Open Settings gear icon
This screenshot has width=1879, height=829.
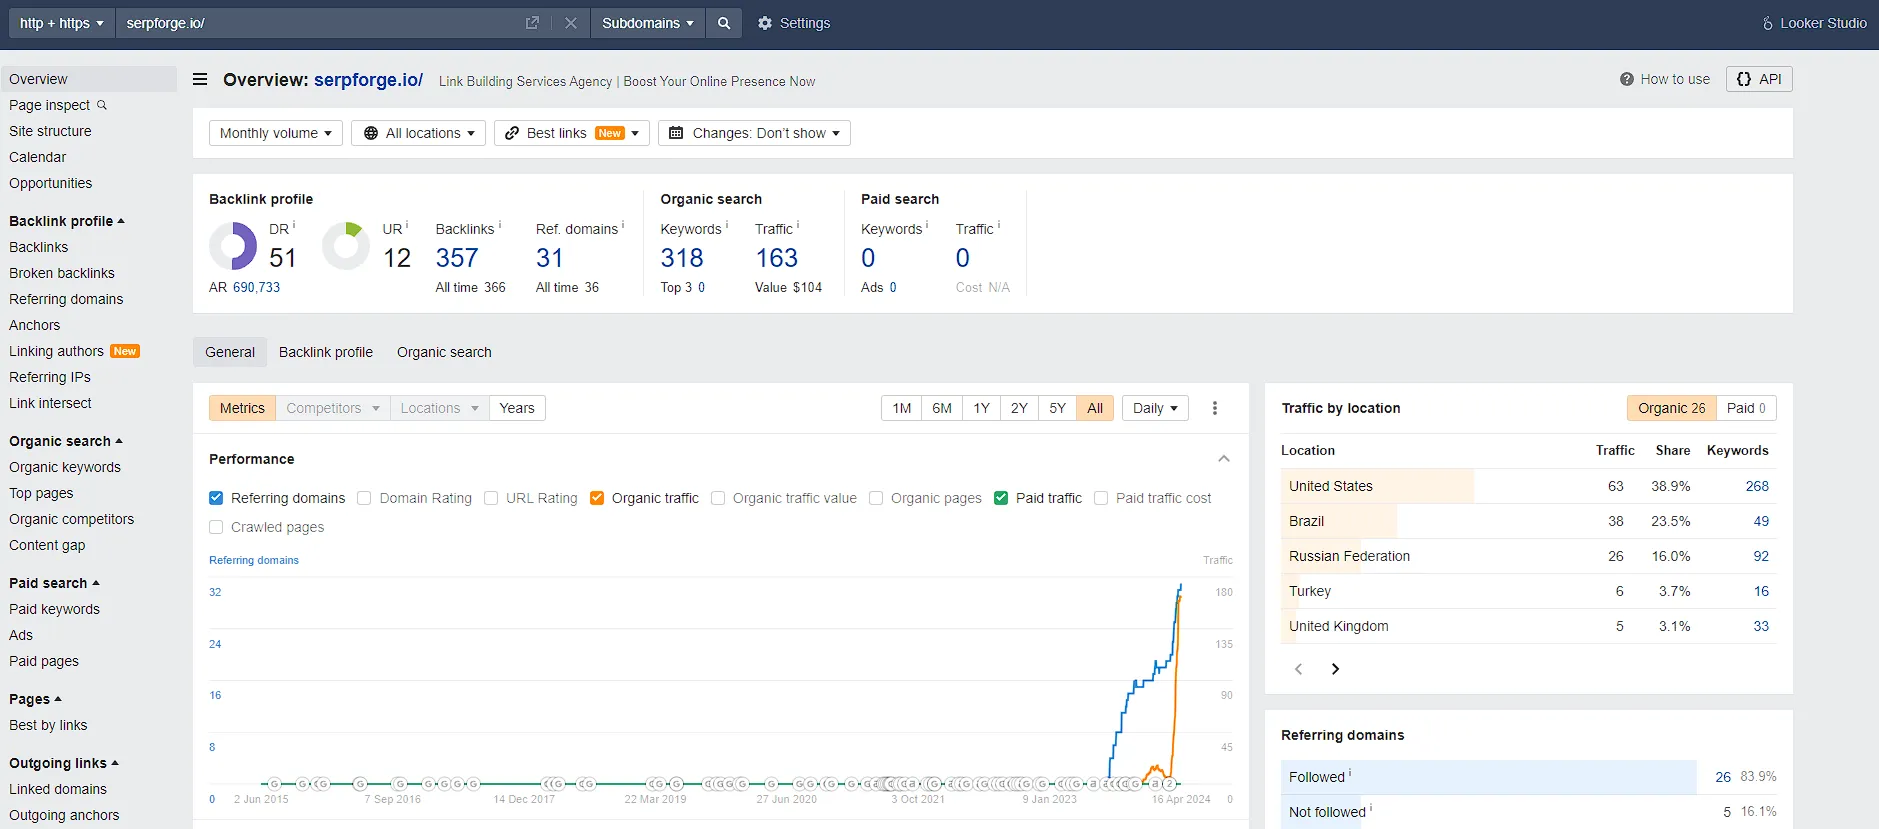765,23
